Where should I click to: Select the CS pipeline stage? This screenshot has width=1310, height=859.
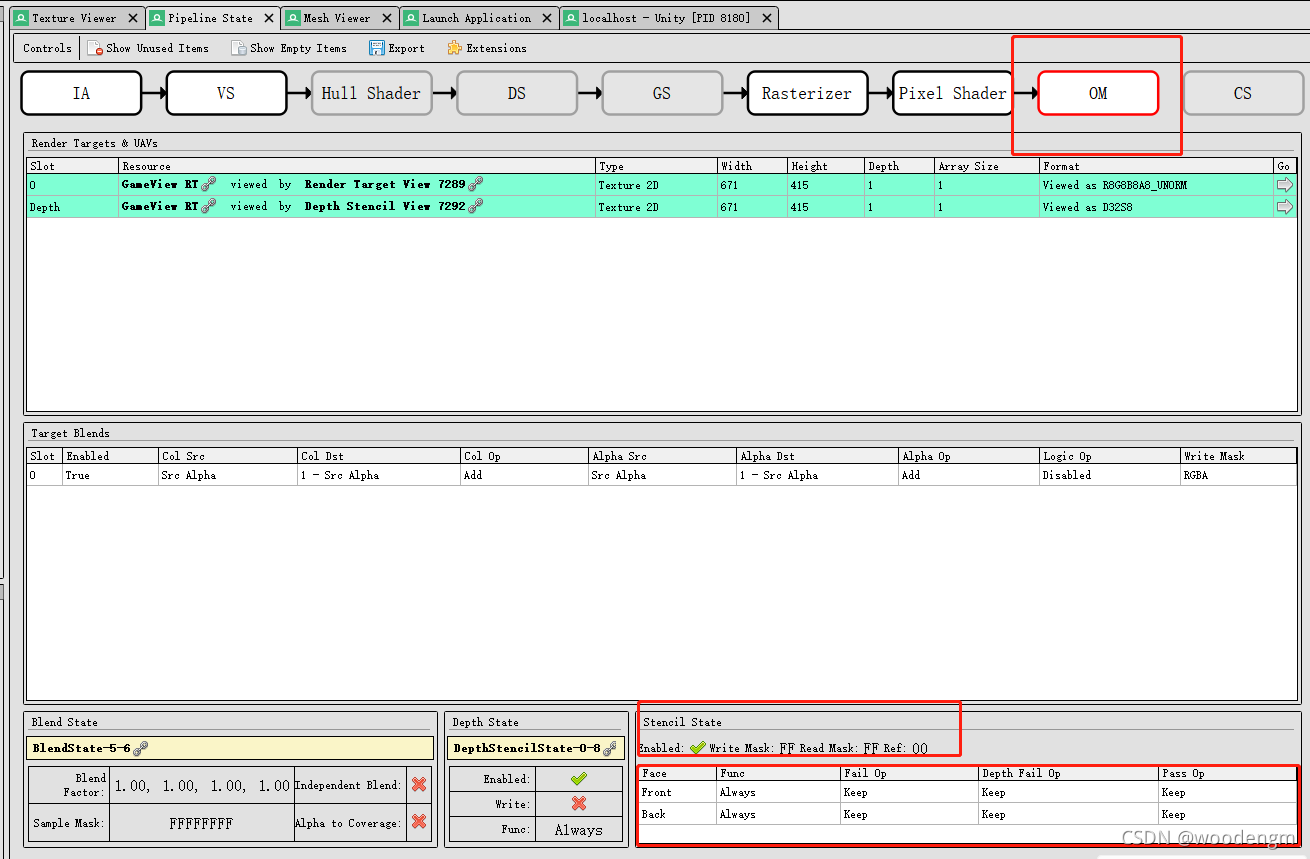tap(1243, 93)
